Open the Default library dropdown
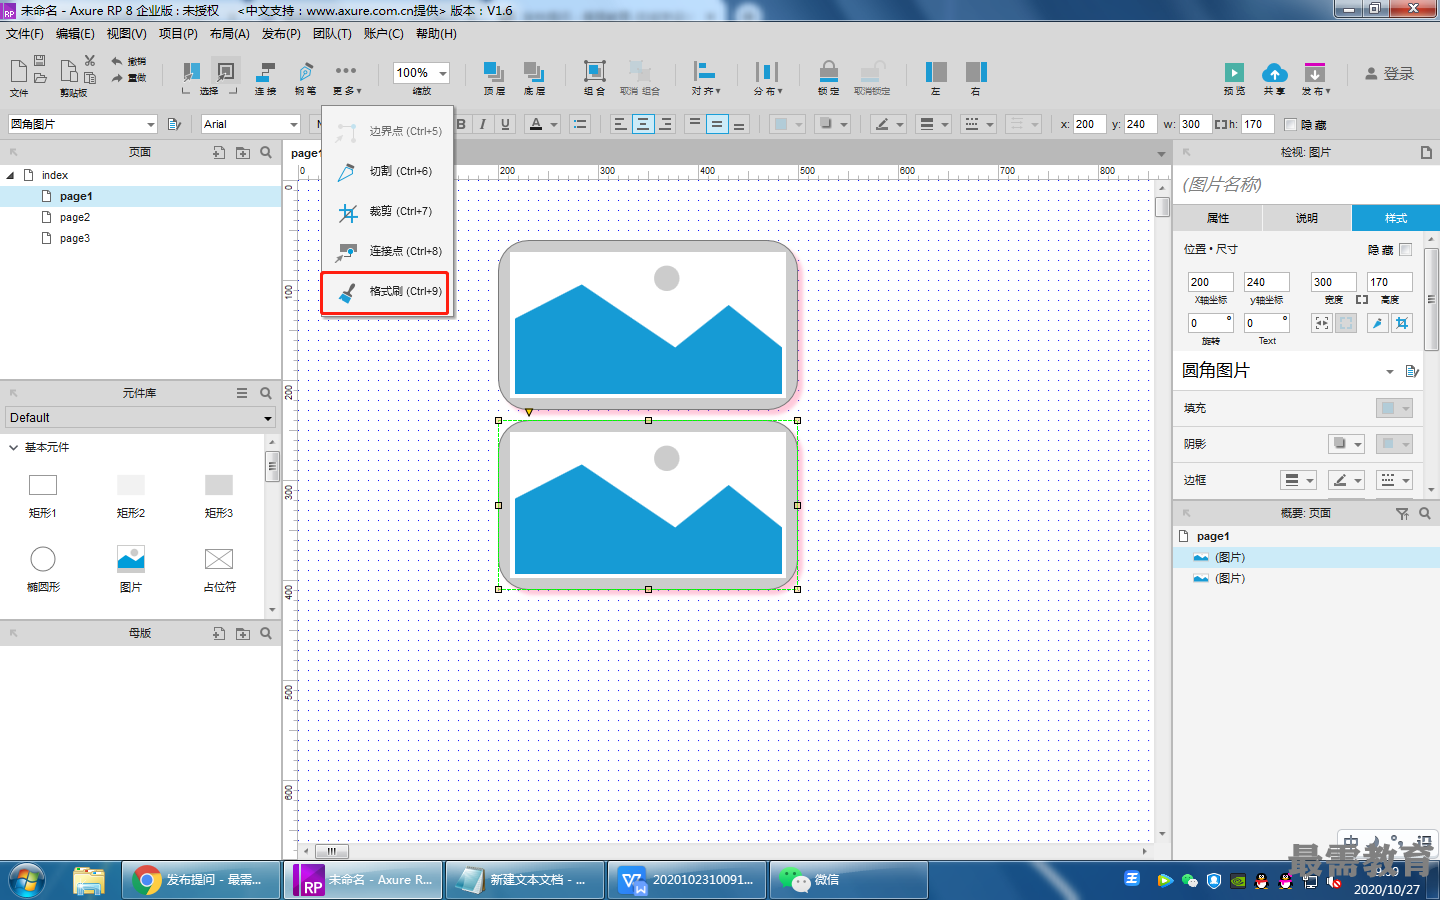The height and width of the screenshot is (900, 1440). tap(140, 418)
